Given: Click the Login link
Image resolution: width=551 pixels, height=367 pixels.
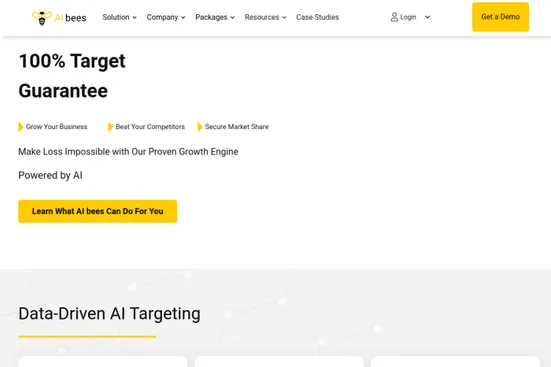Looking at the screenshot, I should 408,17.
